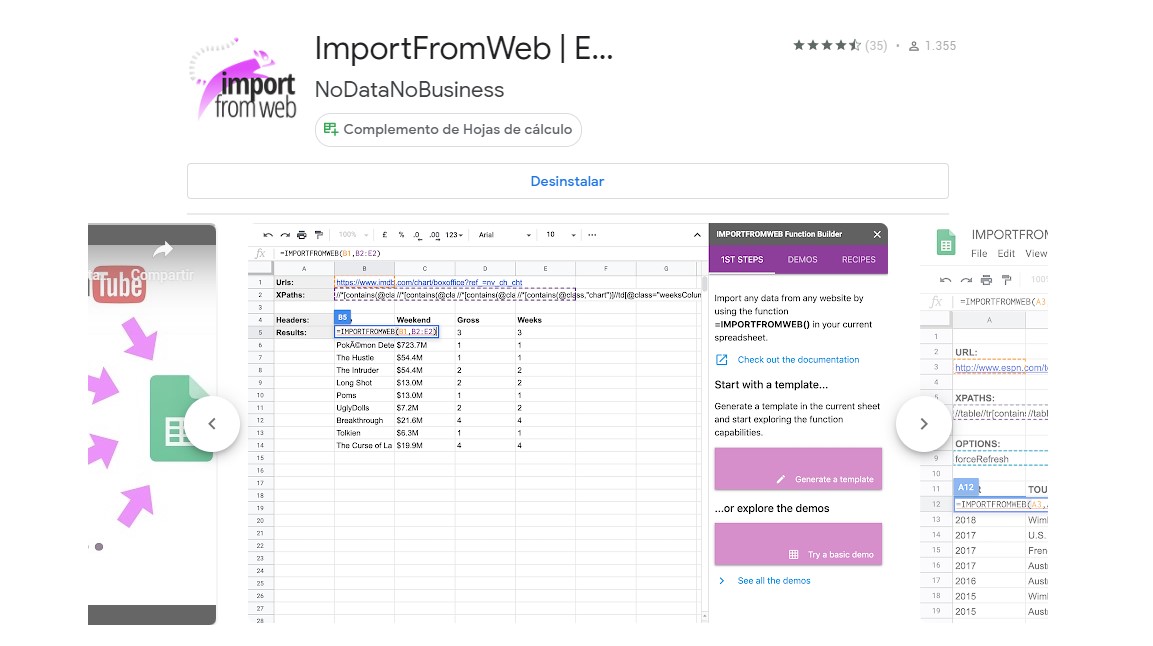
Task: Select the Paint format tool
Action: coord(319,235)
